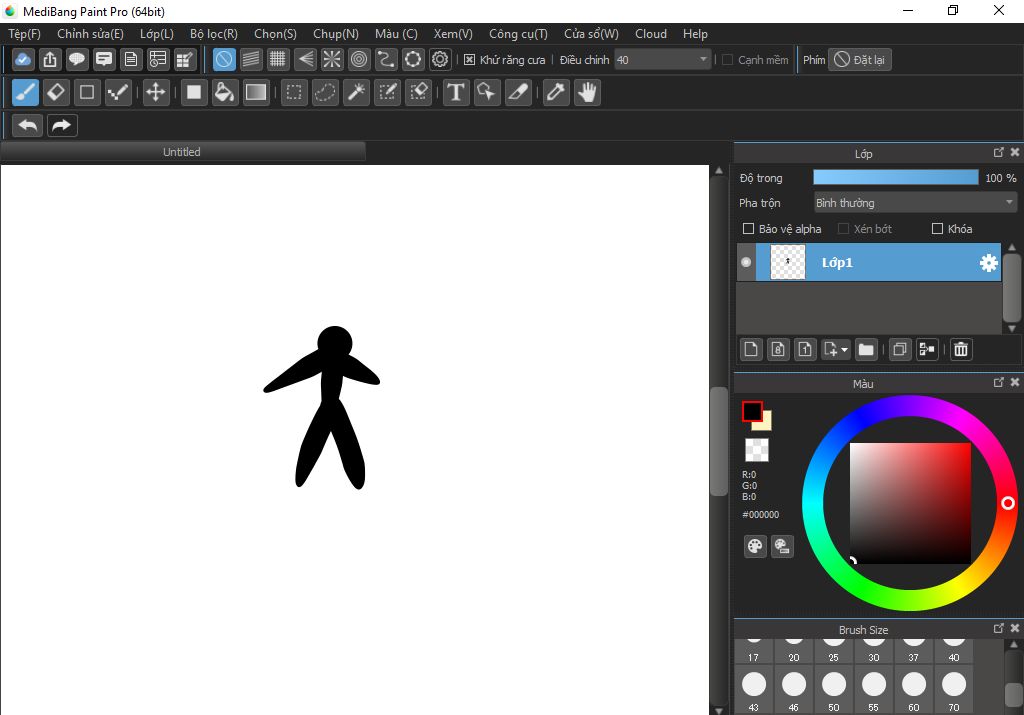Image resolution: width=1024 pixels, height=715 pixels.
Task: Open the Công cụ(T) menu
Action: click(517, 34)
